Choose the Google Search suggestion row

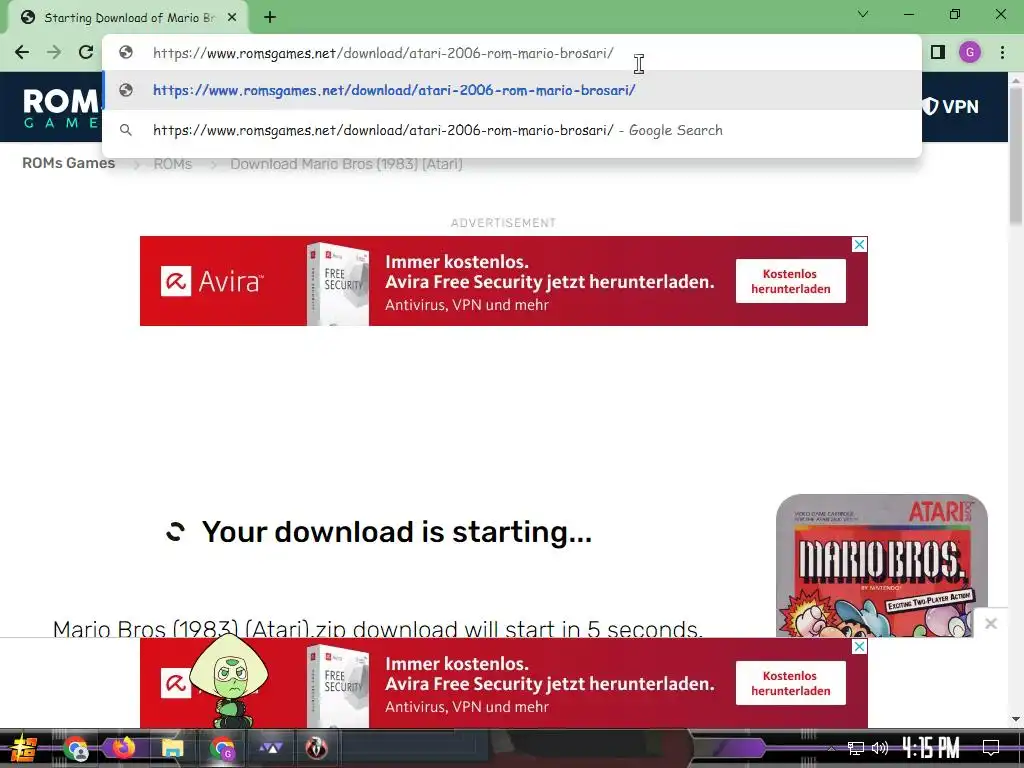[512, 130]
